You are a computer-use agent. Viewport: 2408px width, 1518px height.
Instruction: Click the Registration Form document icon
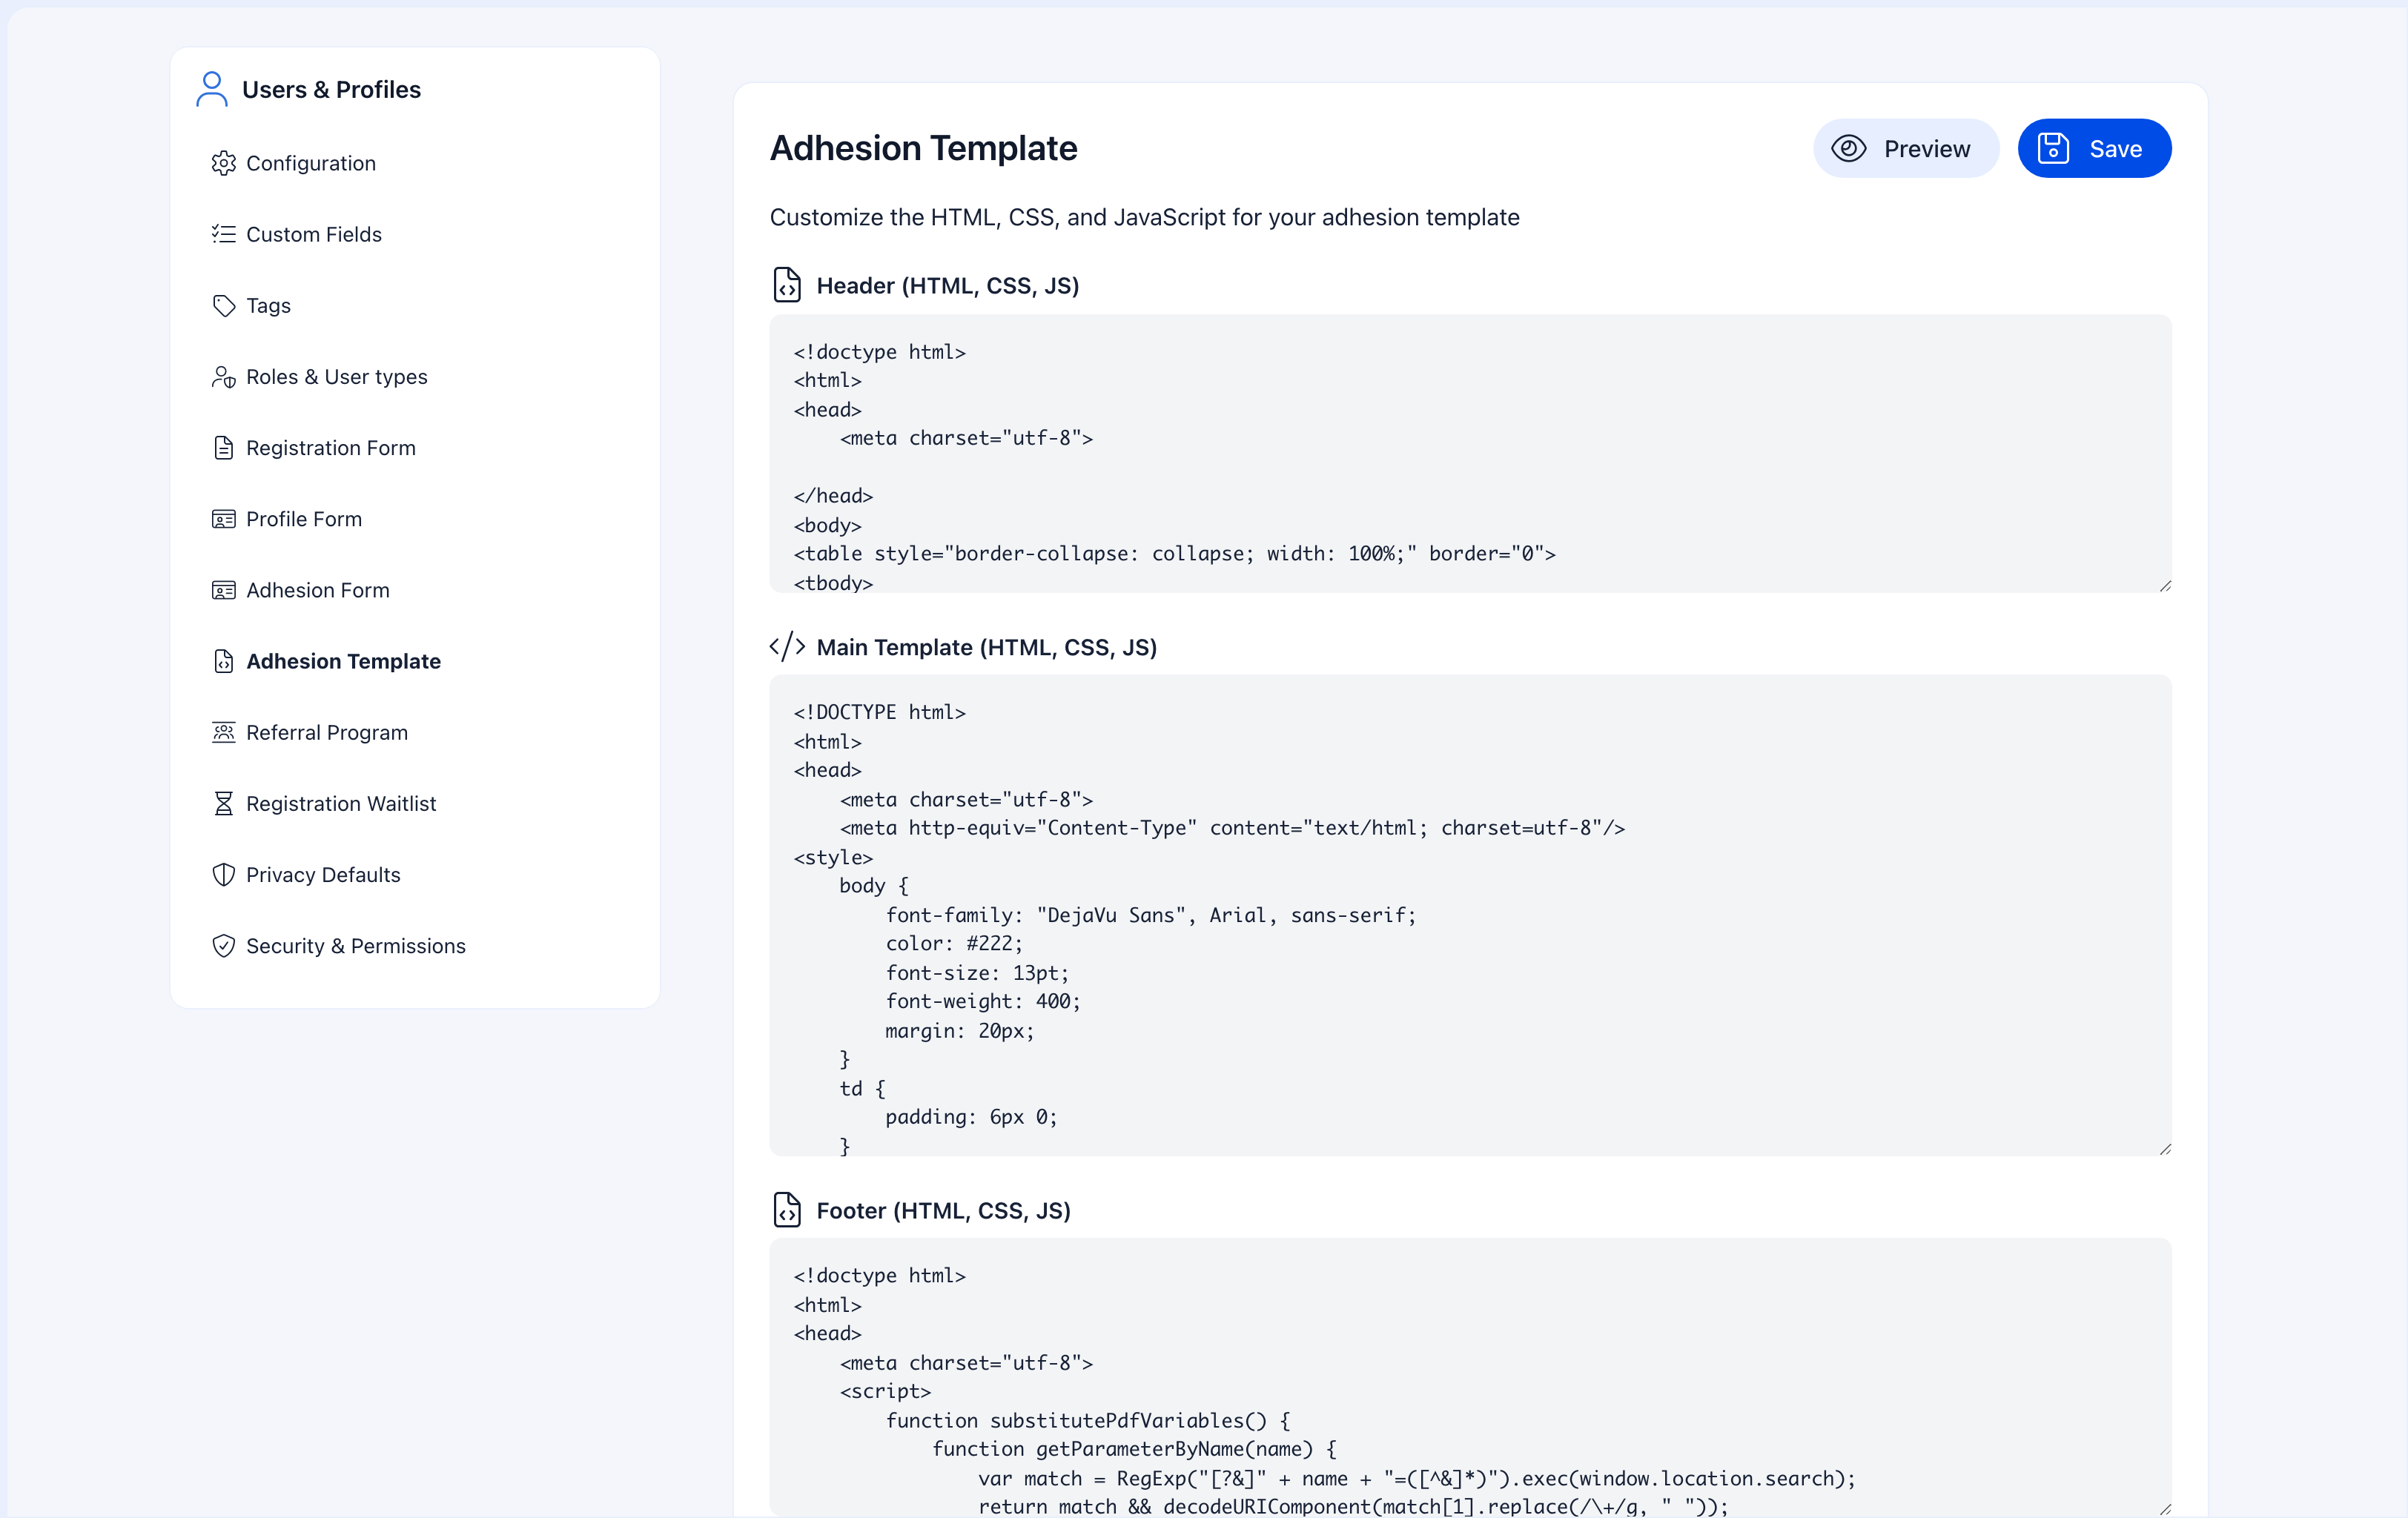223,447
